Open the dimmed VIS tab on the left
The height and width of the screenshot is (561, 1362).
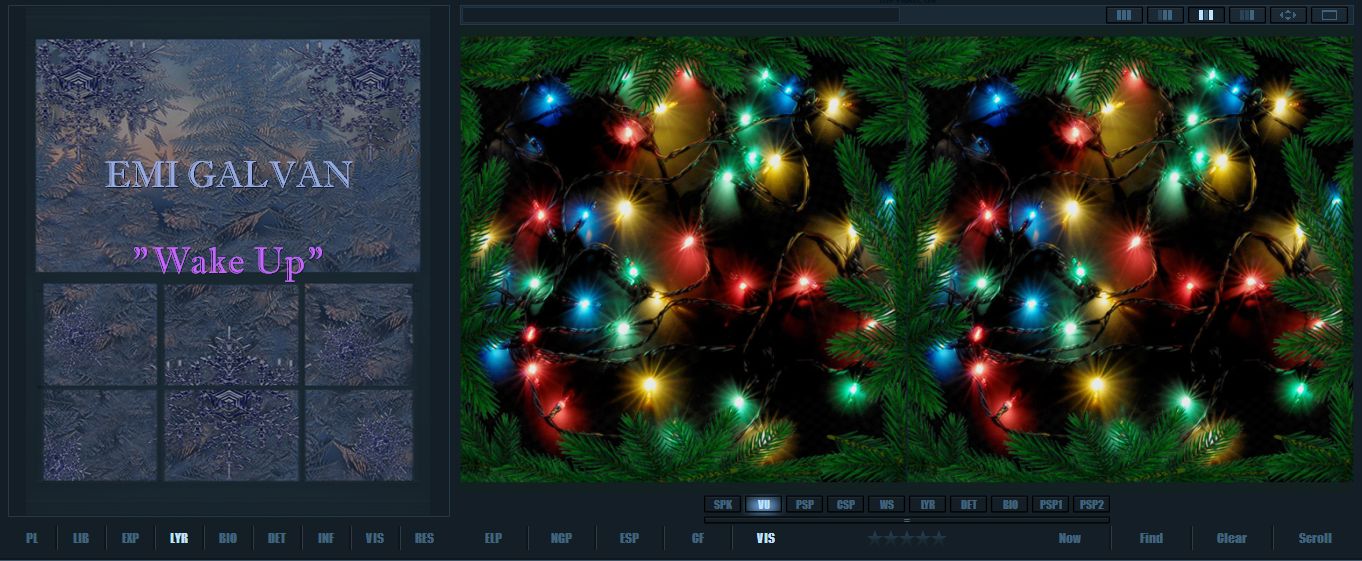(375, 538)
